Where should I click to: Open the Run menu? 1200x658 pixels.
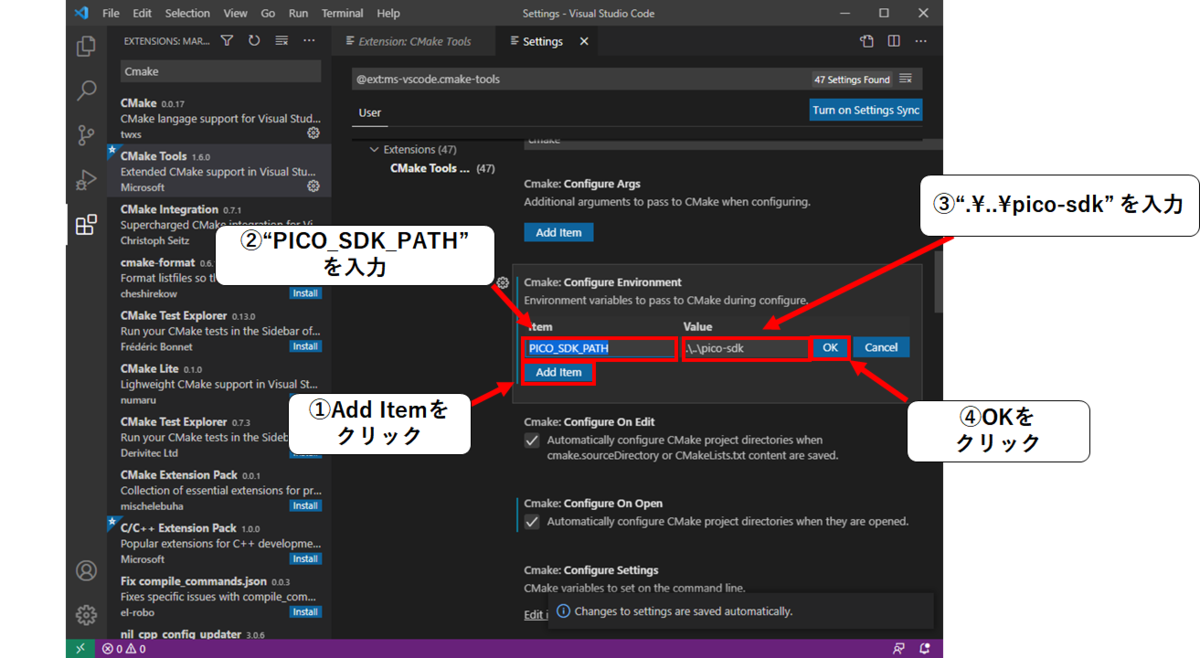[298, 13]
